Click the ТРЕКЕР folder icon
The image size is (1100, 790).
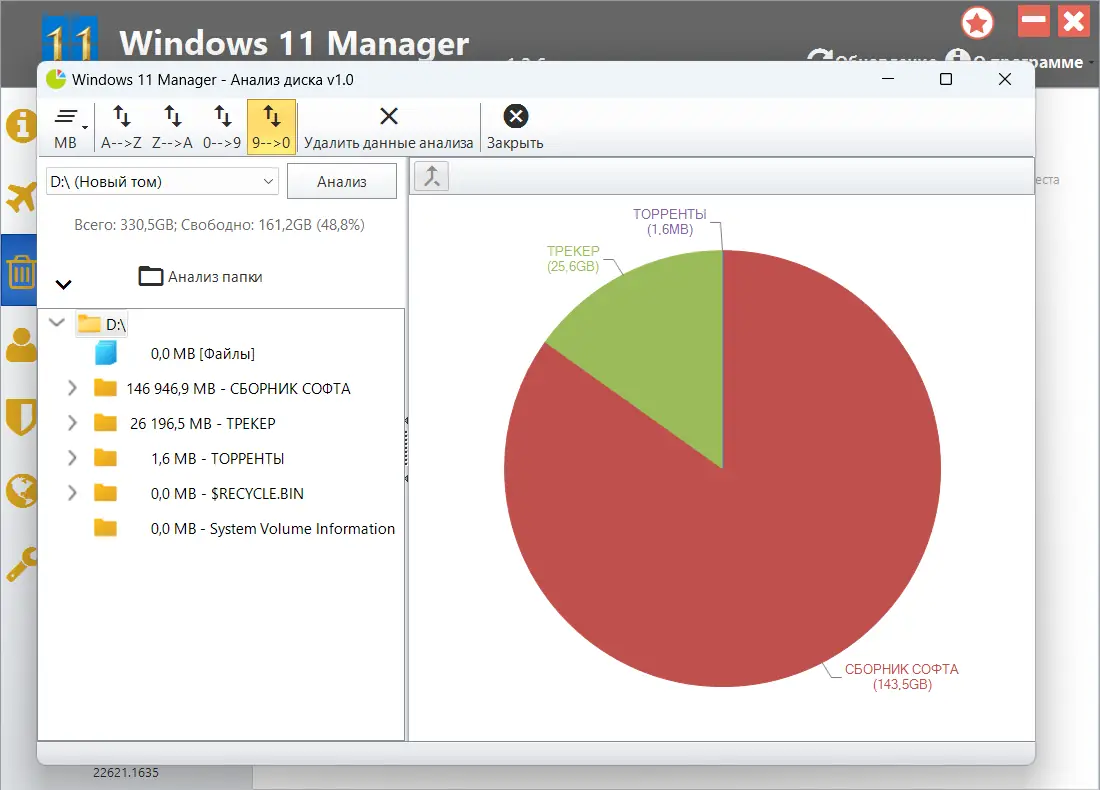point(105,423)
